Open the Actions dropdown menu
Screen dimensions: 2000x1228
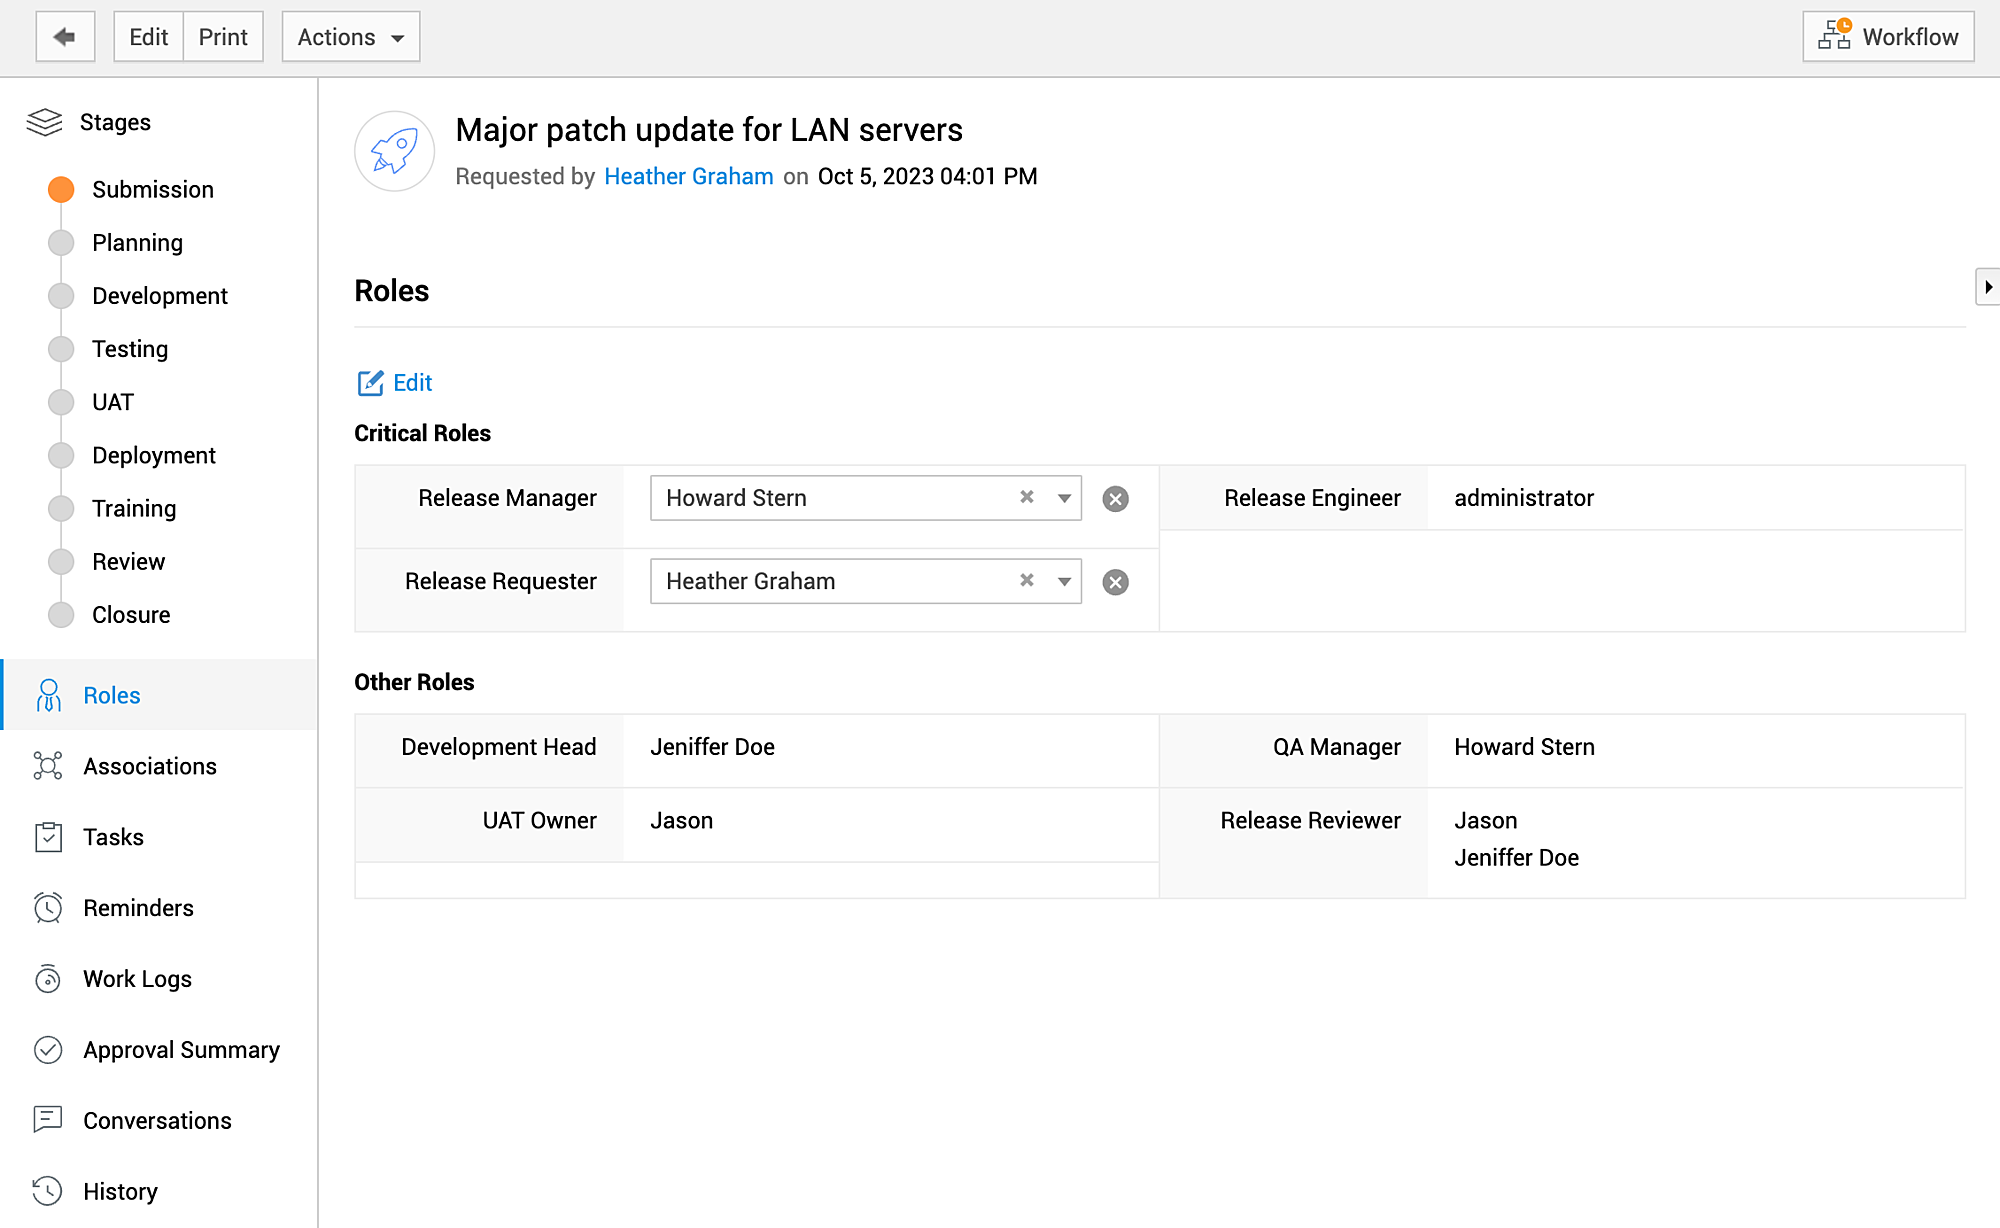350,37
